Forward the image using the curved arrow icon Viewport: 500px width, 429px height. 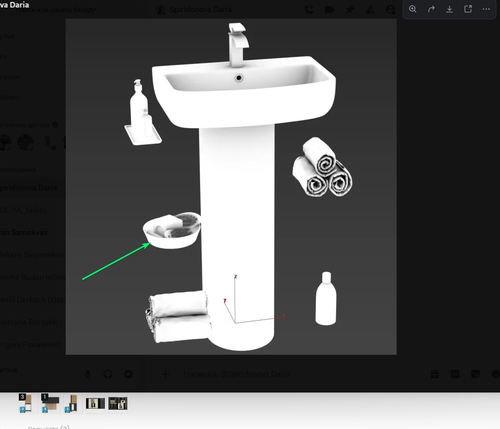(431, 9)
